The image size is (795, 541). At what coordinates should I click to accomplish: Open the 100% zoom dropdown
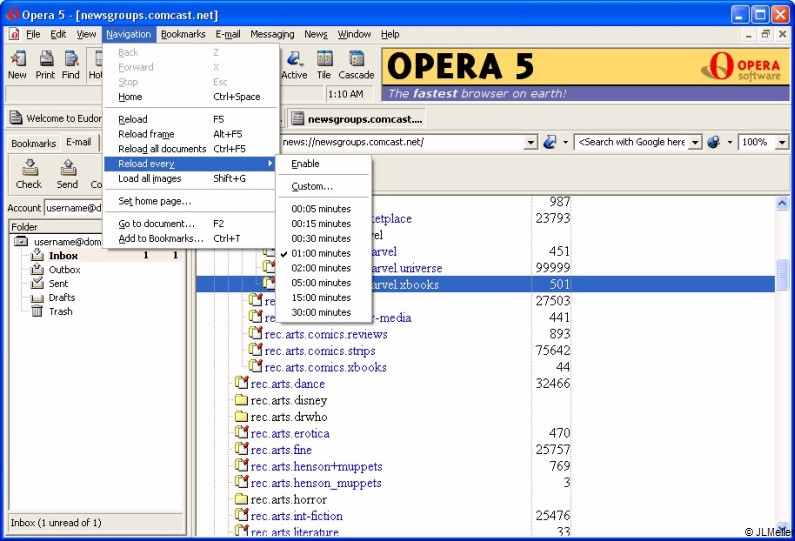(782, 142)
